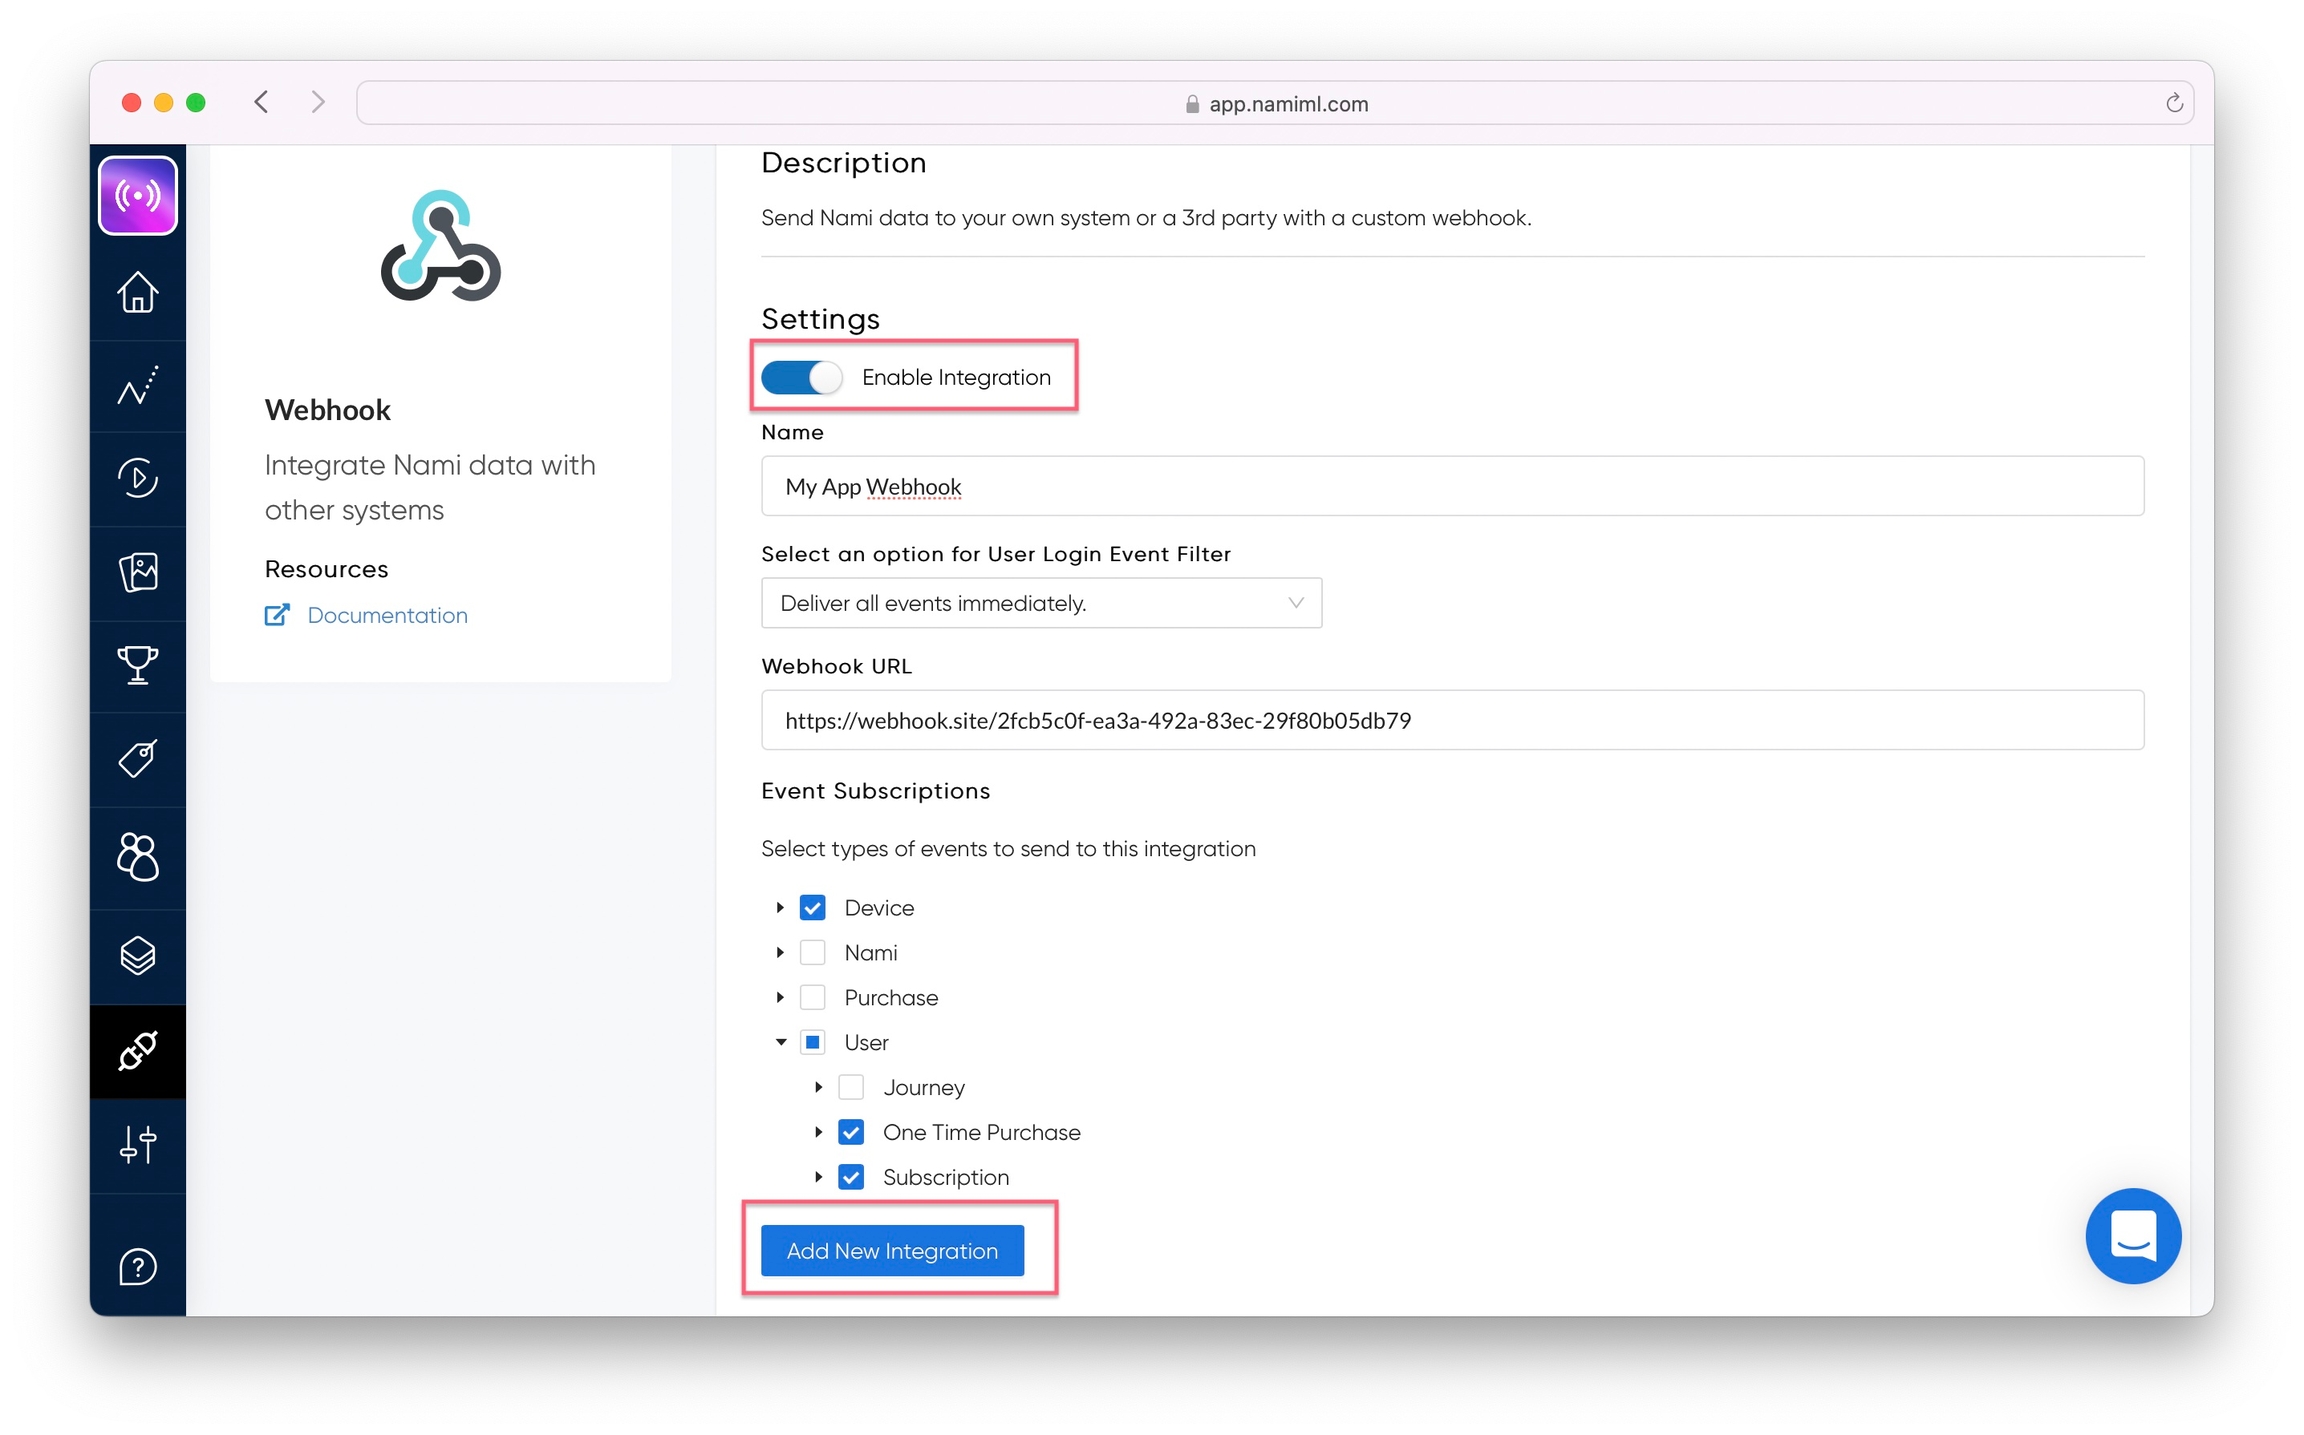Viewport: 2304px width, 1435px height.
Task: Open the paywalls image cards icon
Action: (x=138, y=572)
